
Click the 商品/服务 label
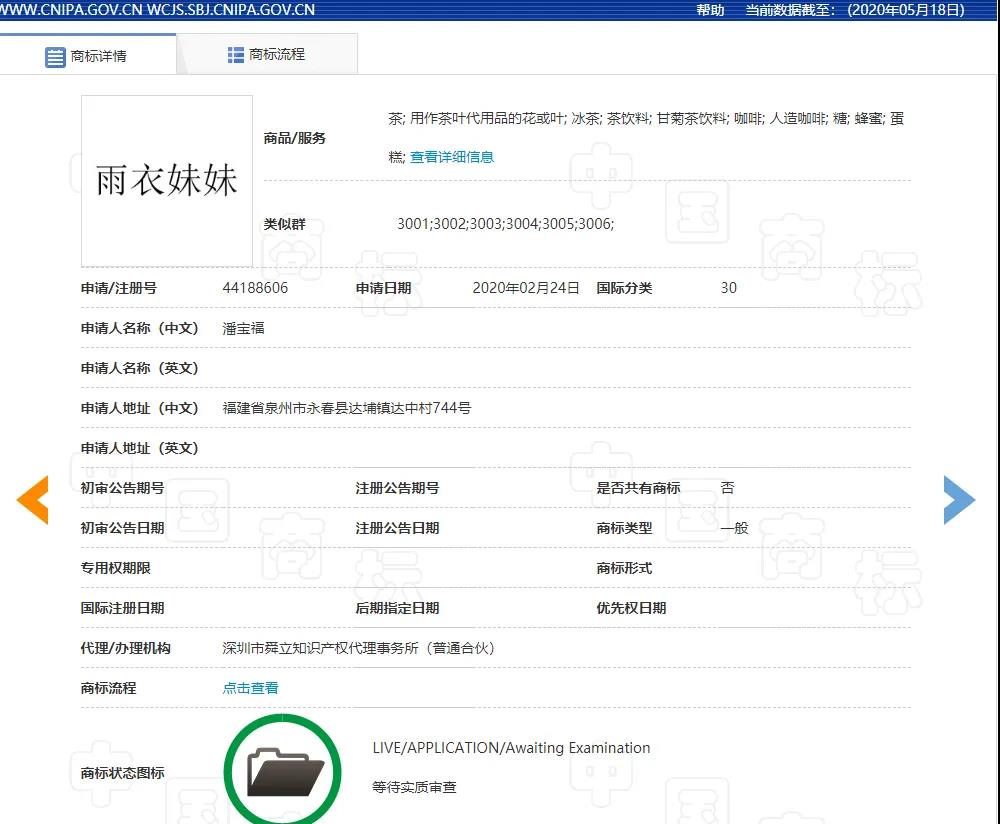click(x=295, y=138)
